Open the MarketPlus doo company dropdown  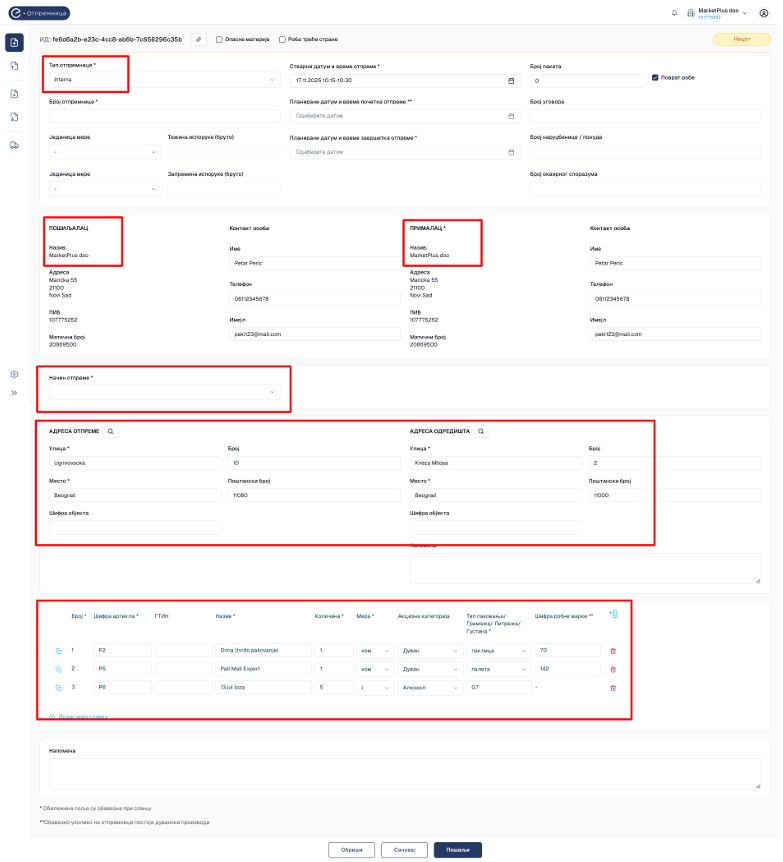[723, 12]
